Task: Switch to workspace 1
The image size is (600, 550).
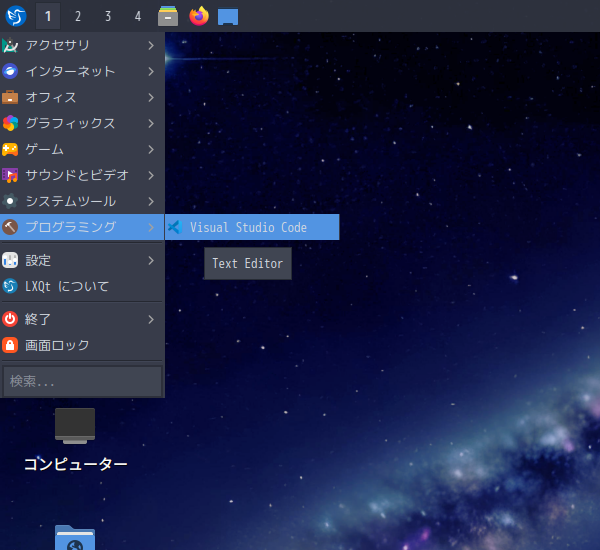Action: pos(48,16)
